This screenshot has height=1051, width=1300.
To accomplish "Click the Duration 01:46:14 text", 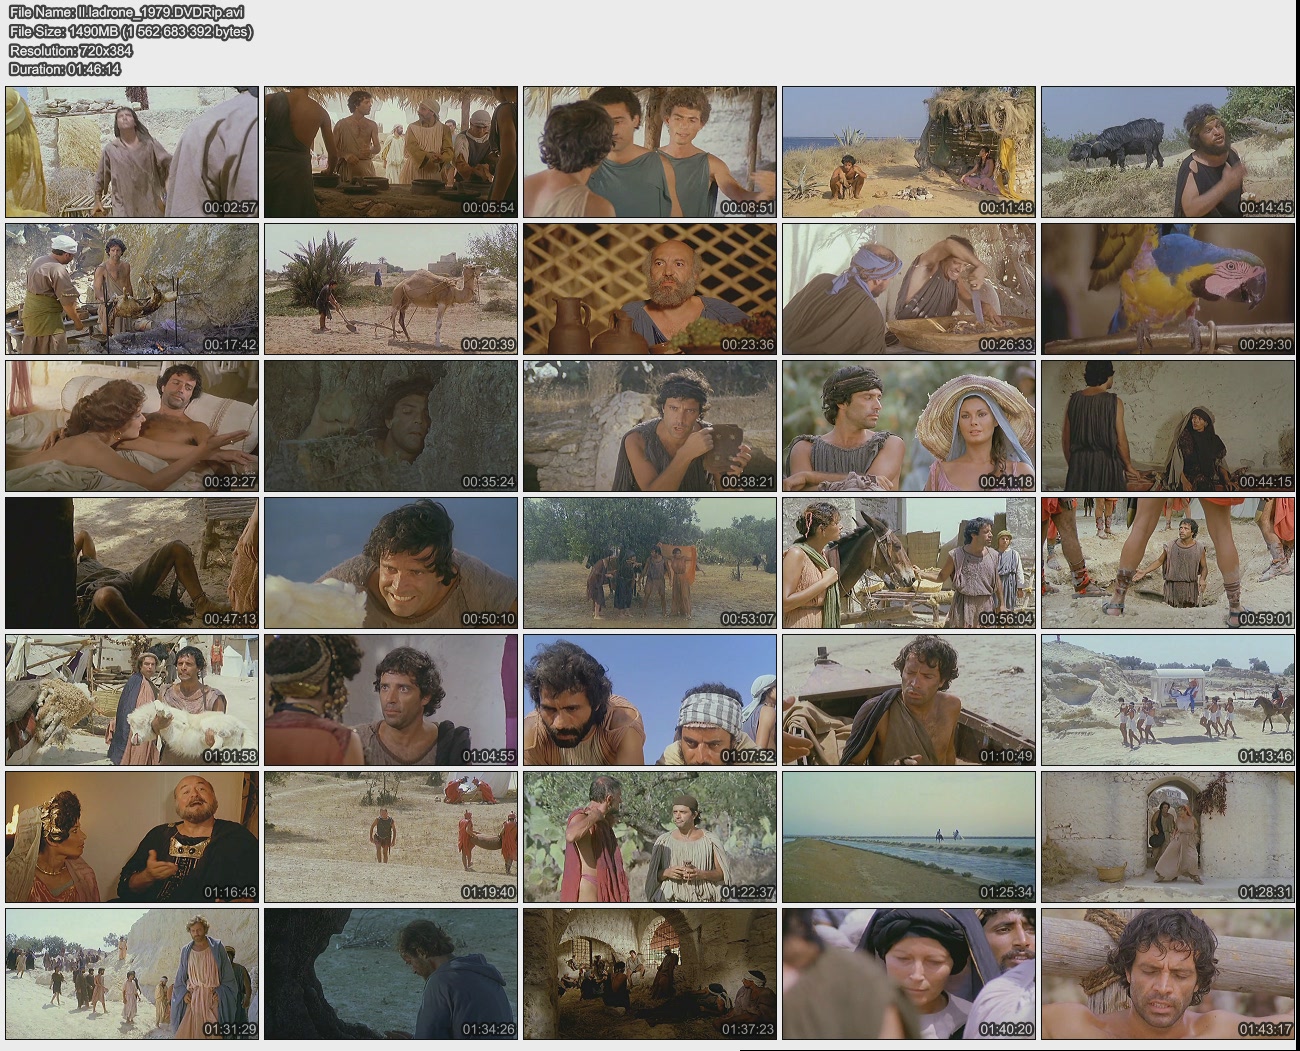I will tap(65, 69).
